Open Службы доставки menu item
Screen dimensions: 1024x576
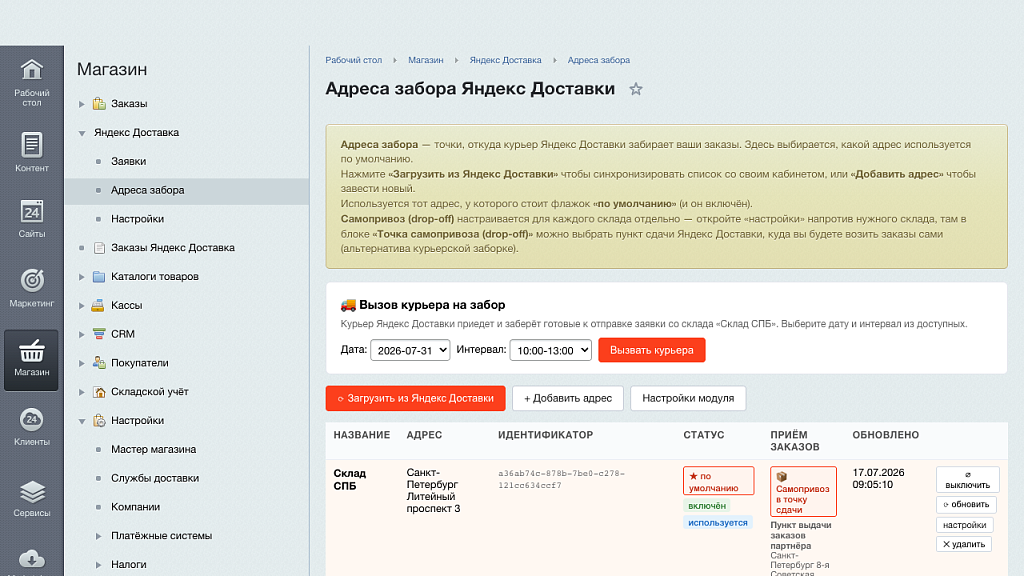pyautogui.click(x=155, y=478)
